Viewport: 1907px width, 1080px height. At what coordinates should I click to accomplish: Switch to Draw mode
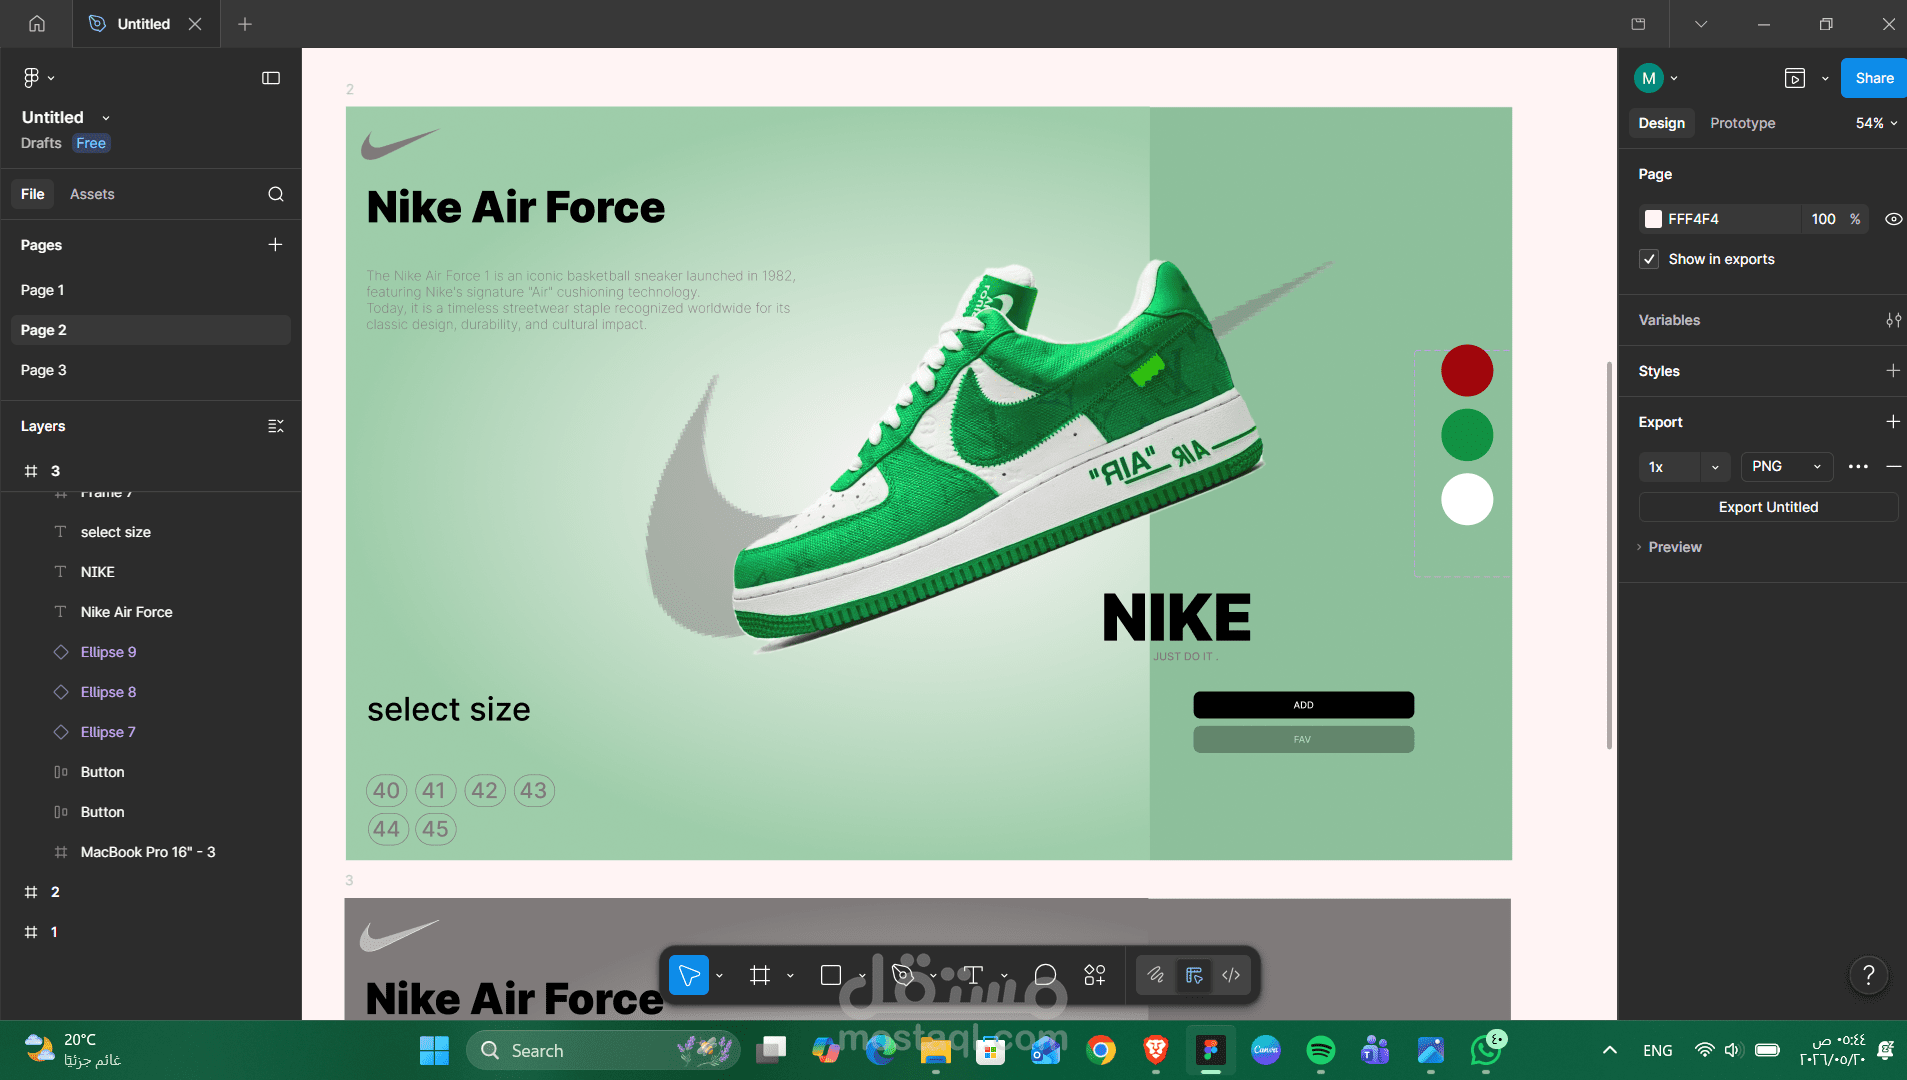(x=1156, y=975)
